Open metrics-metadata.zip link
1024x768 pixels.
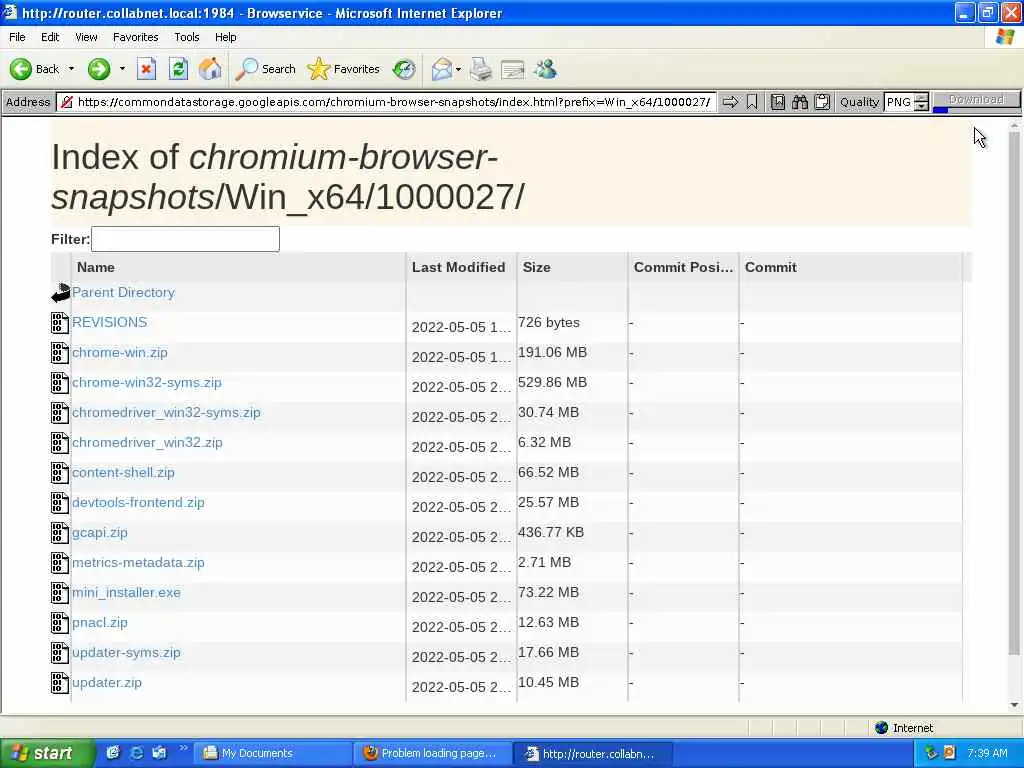point(138,563)
